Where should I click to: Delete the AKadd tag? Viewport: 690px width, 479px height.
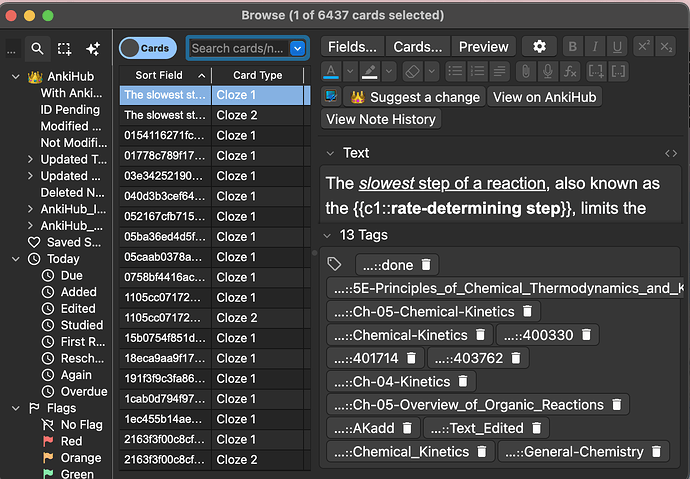[407, 428]
